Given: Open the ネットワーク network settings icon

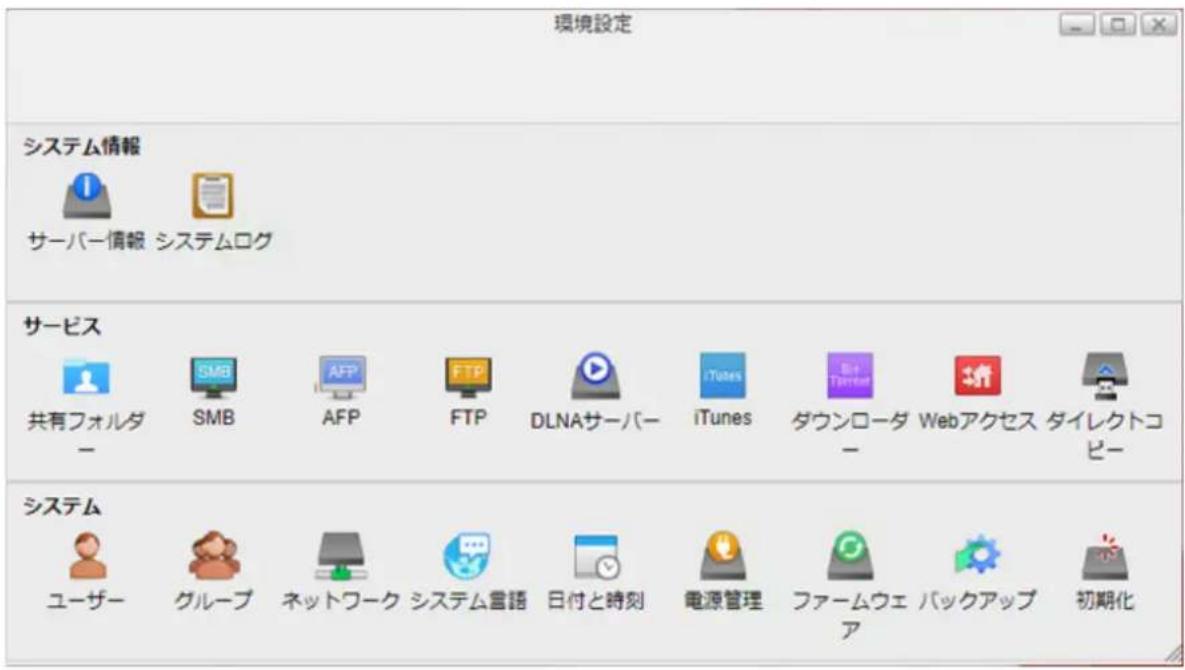Looking at the screenshot, I should [x=341, y=557].
